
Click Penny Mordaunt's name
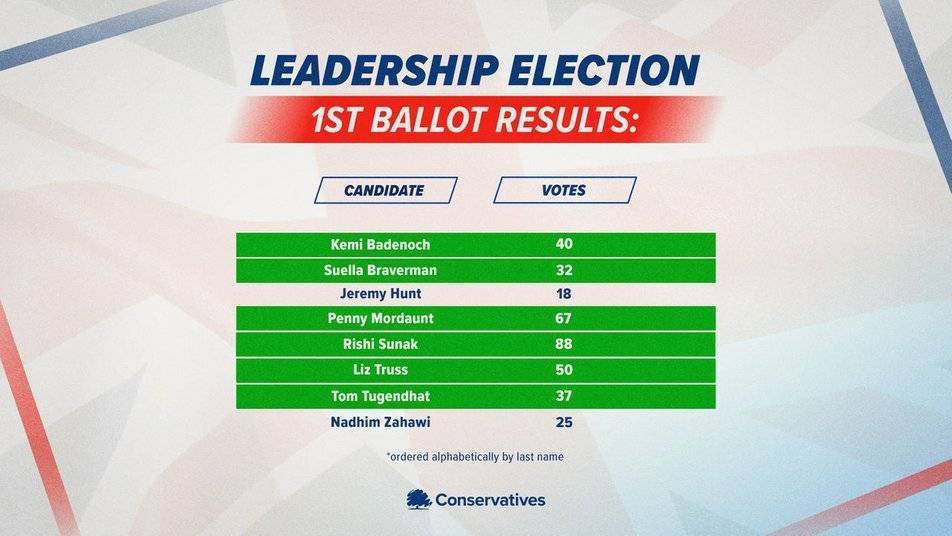(x=381, y=319)
